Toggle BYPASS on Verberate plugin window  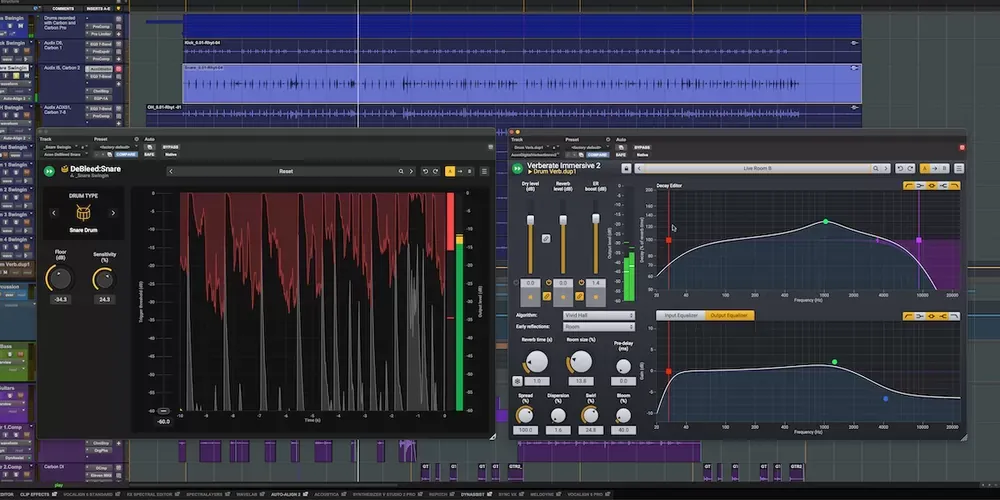642,147
